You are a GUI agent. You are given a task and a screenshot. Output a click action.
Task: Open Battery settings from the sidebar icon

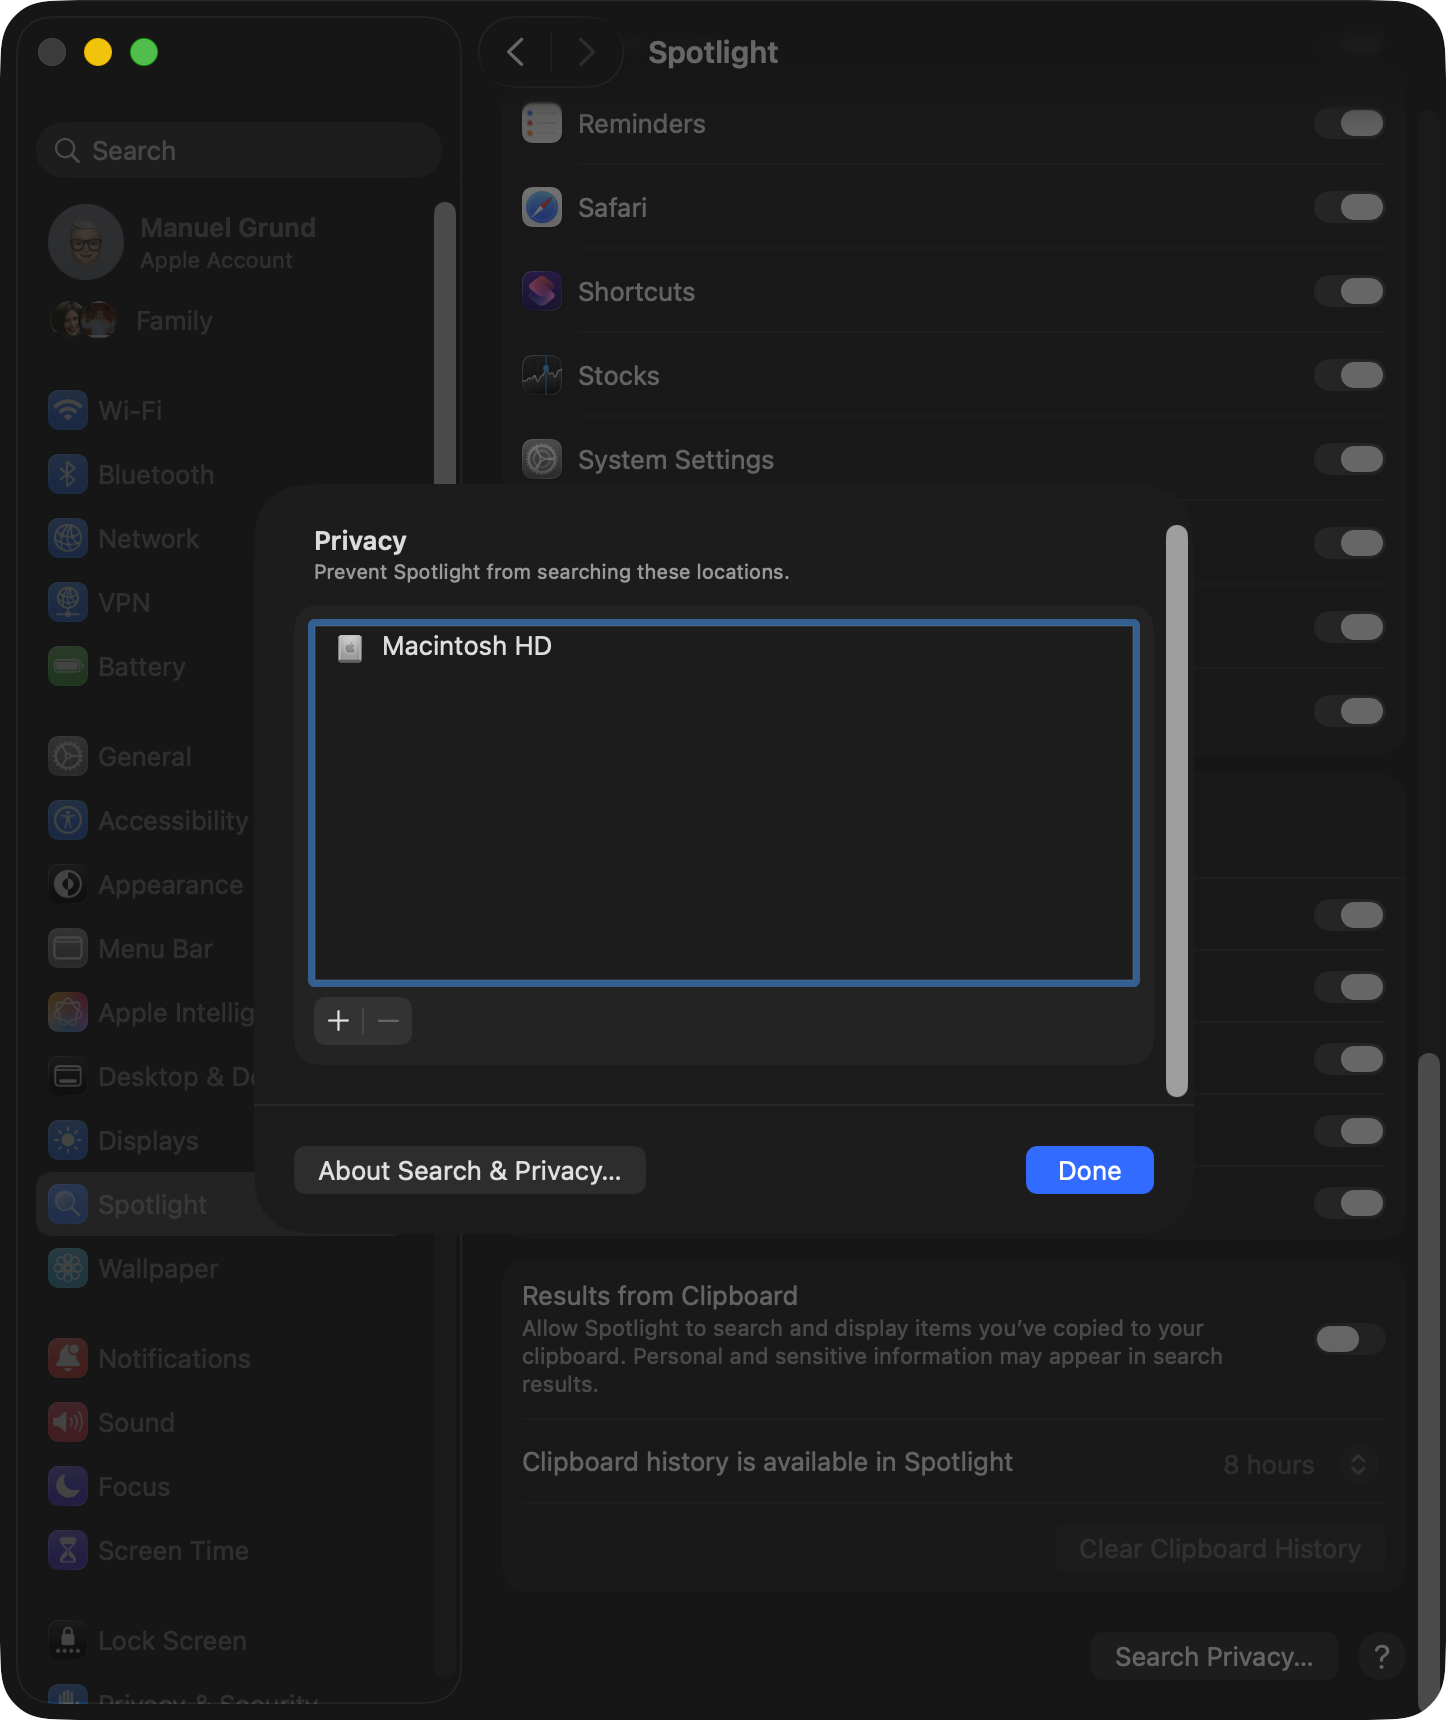pos(68,666)
